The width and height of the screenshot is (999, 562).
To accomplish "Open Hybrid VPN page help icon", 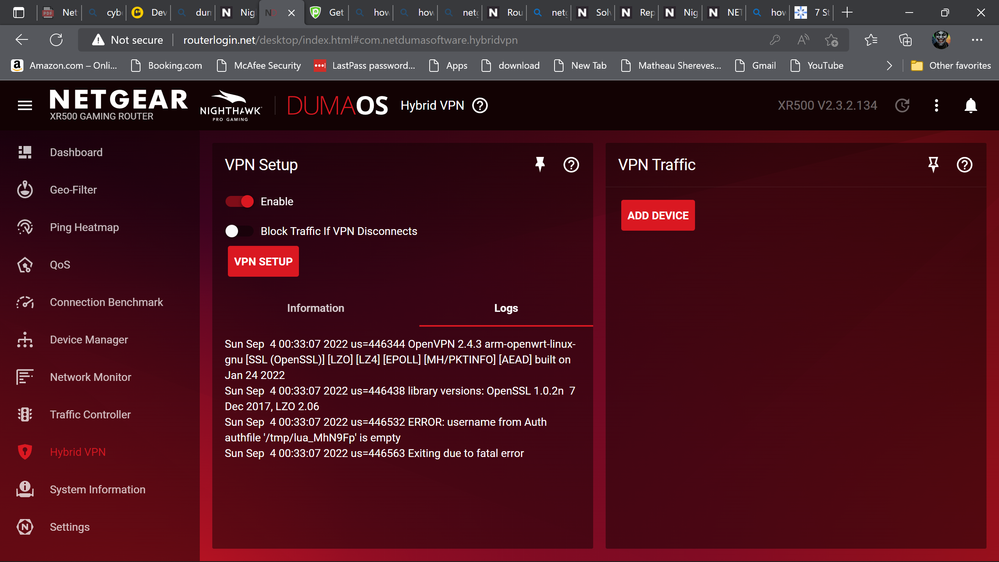I will click(x=480, y=106).
